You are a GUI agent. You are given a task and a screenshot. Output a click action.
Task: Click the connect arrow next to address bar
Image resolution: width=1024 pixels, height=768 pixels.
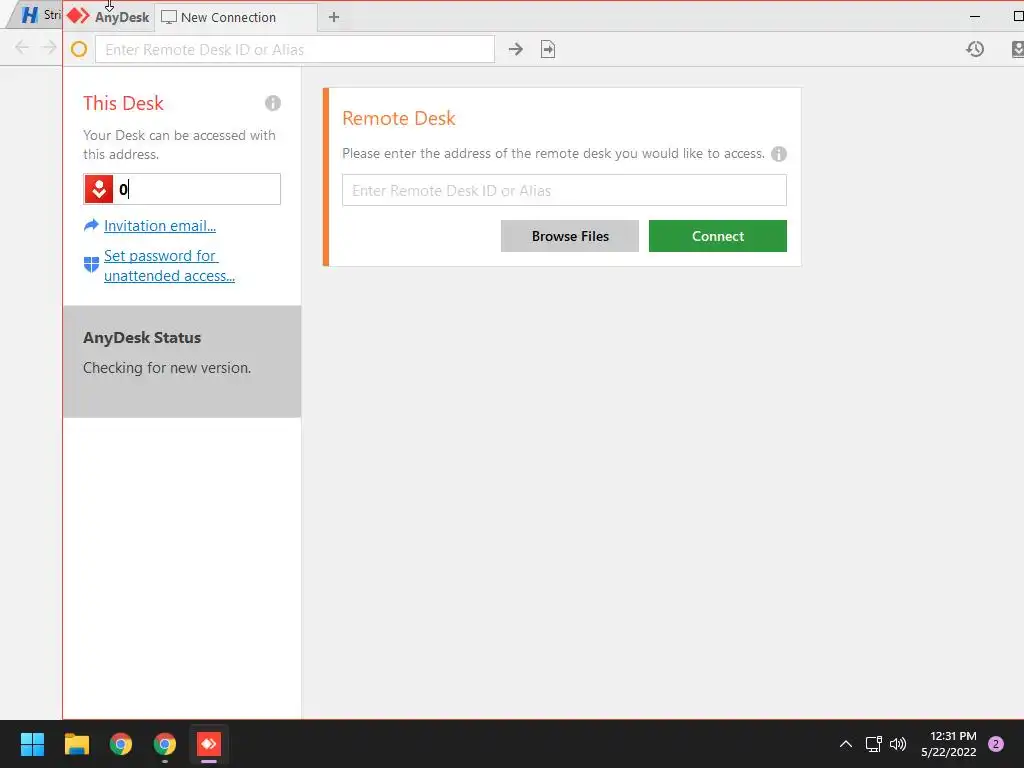516,49
